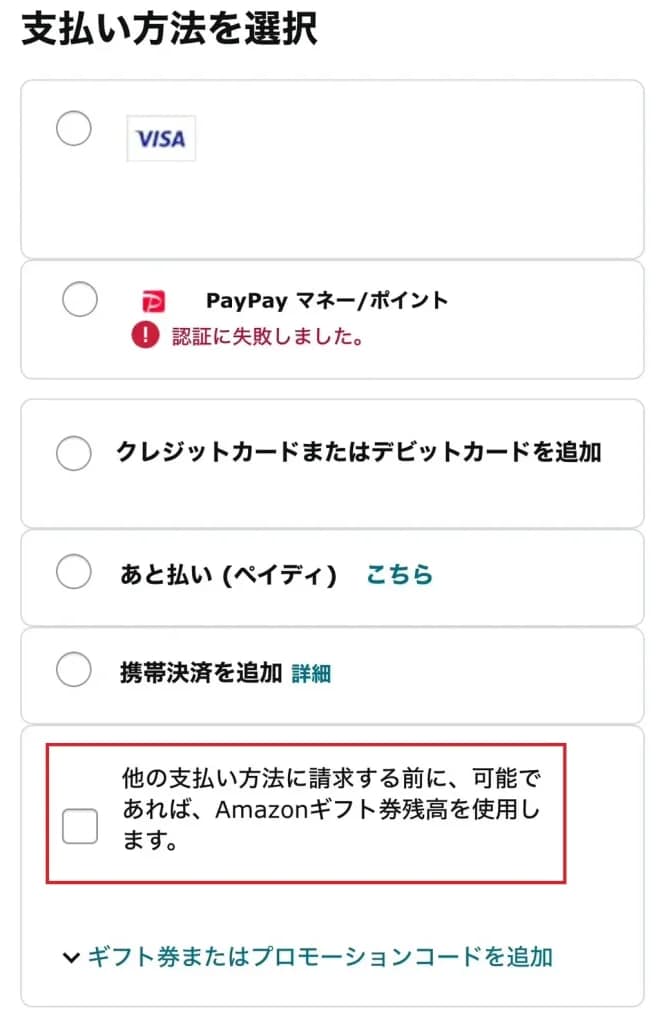Screen dimensions: 665x1024
Task: Click the 携帯決済を追加 label text
Action: click(x=200, y=672)
